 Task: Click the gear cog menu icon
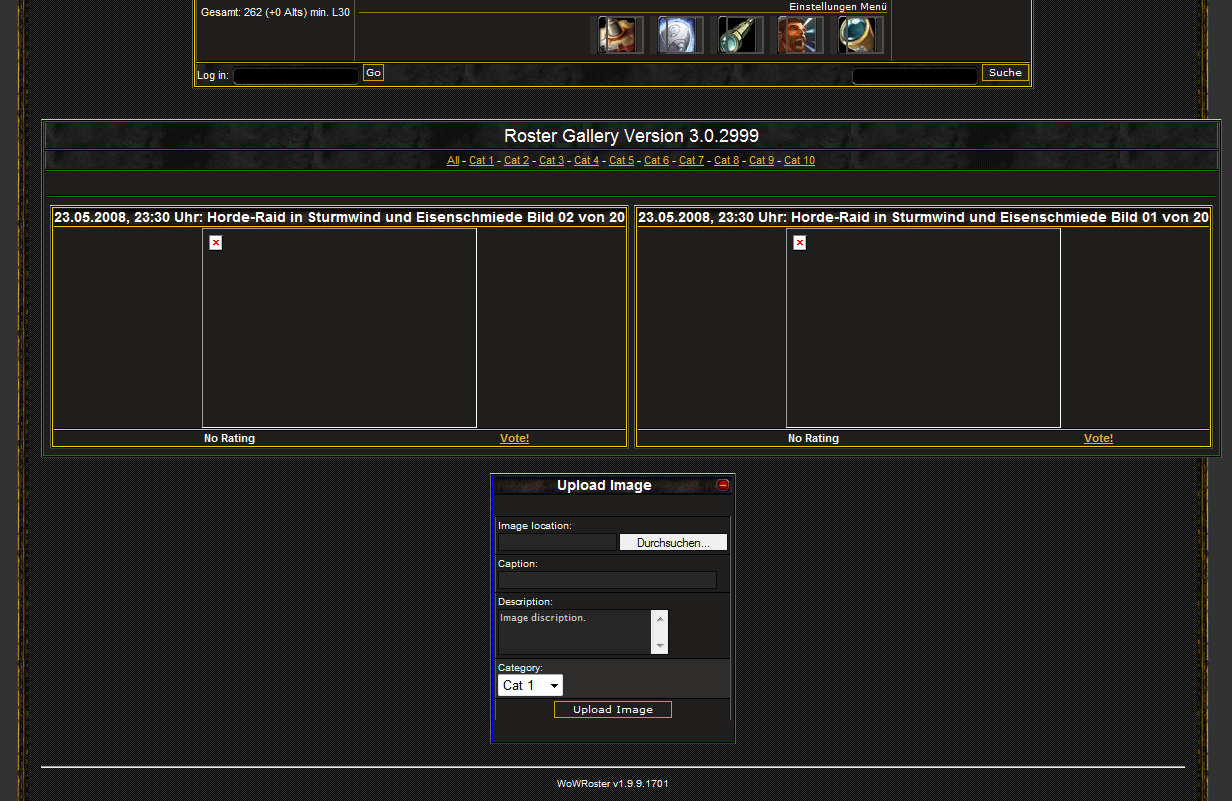pyautogui.click(x=621, y=35)
